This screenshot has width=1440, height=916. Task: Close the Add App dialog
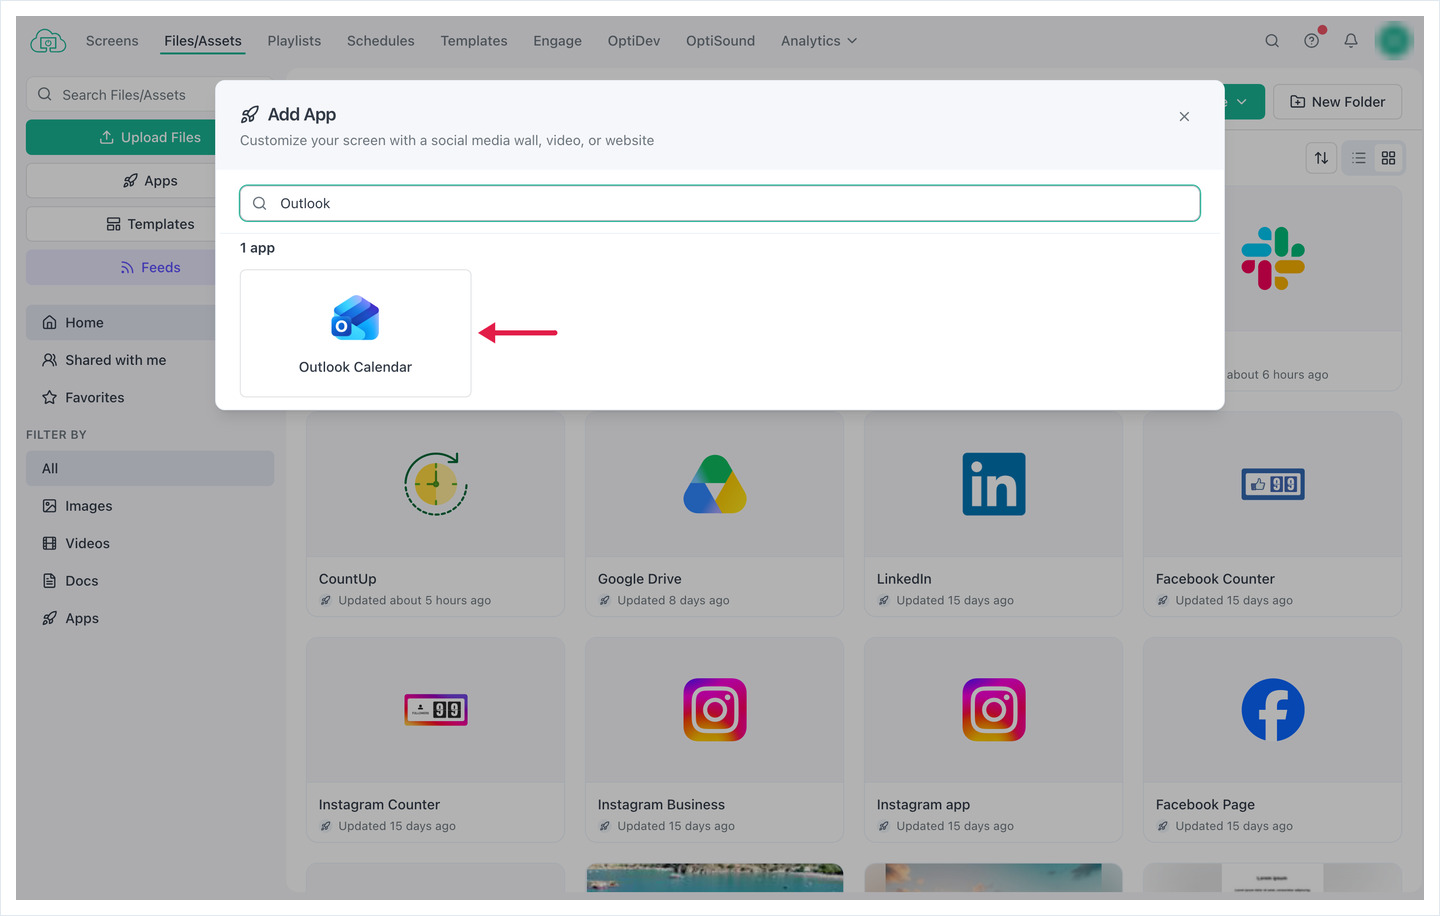[x=1184, y=117]
